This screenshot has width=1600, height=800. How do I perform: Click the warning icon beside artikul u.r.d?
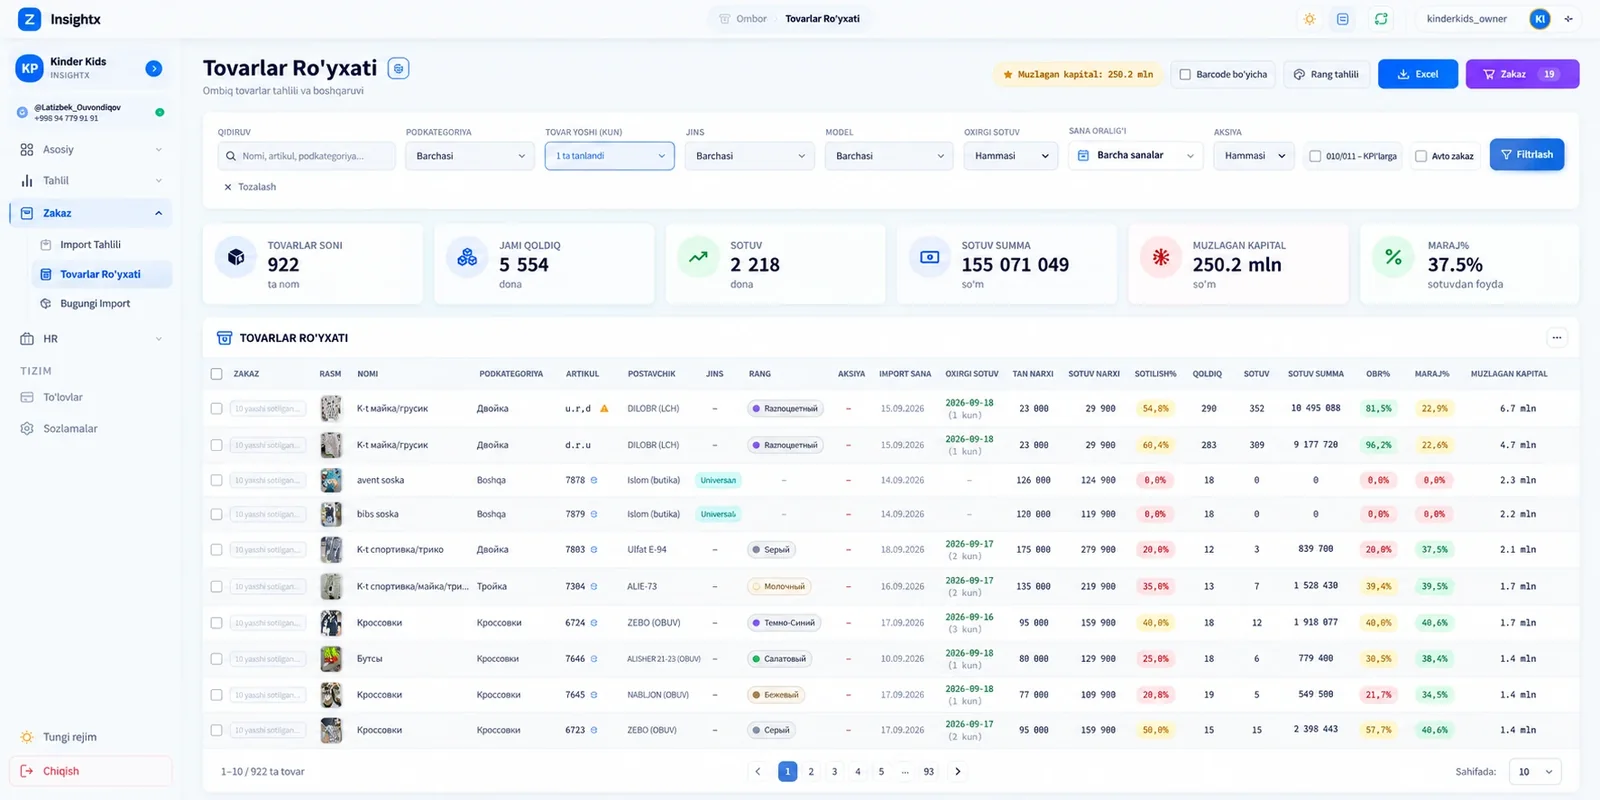coord(604,408)
